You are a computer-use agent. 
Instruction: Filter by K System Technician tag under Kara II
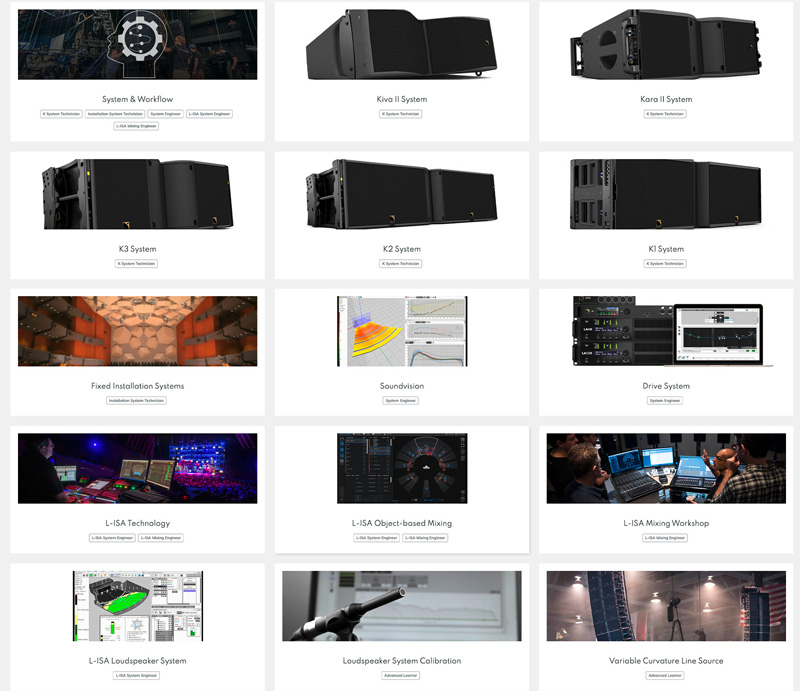point(665,114)
